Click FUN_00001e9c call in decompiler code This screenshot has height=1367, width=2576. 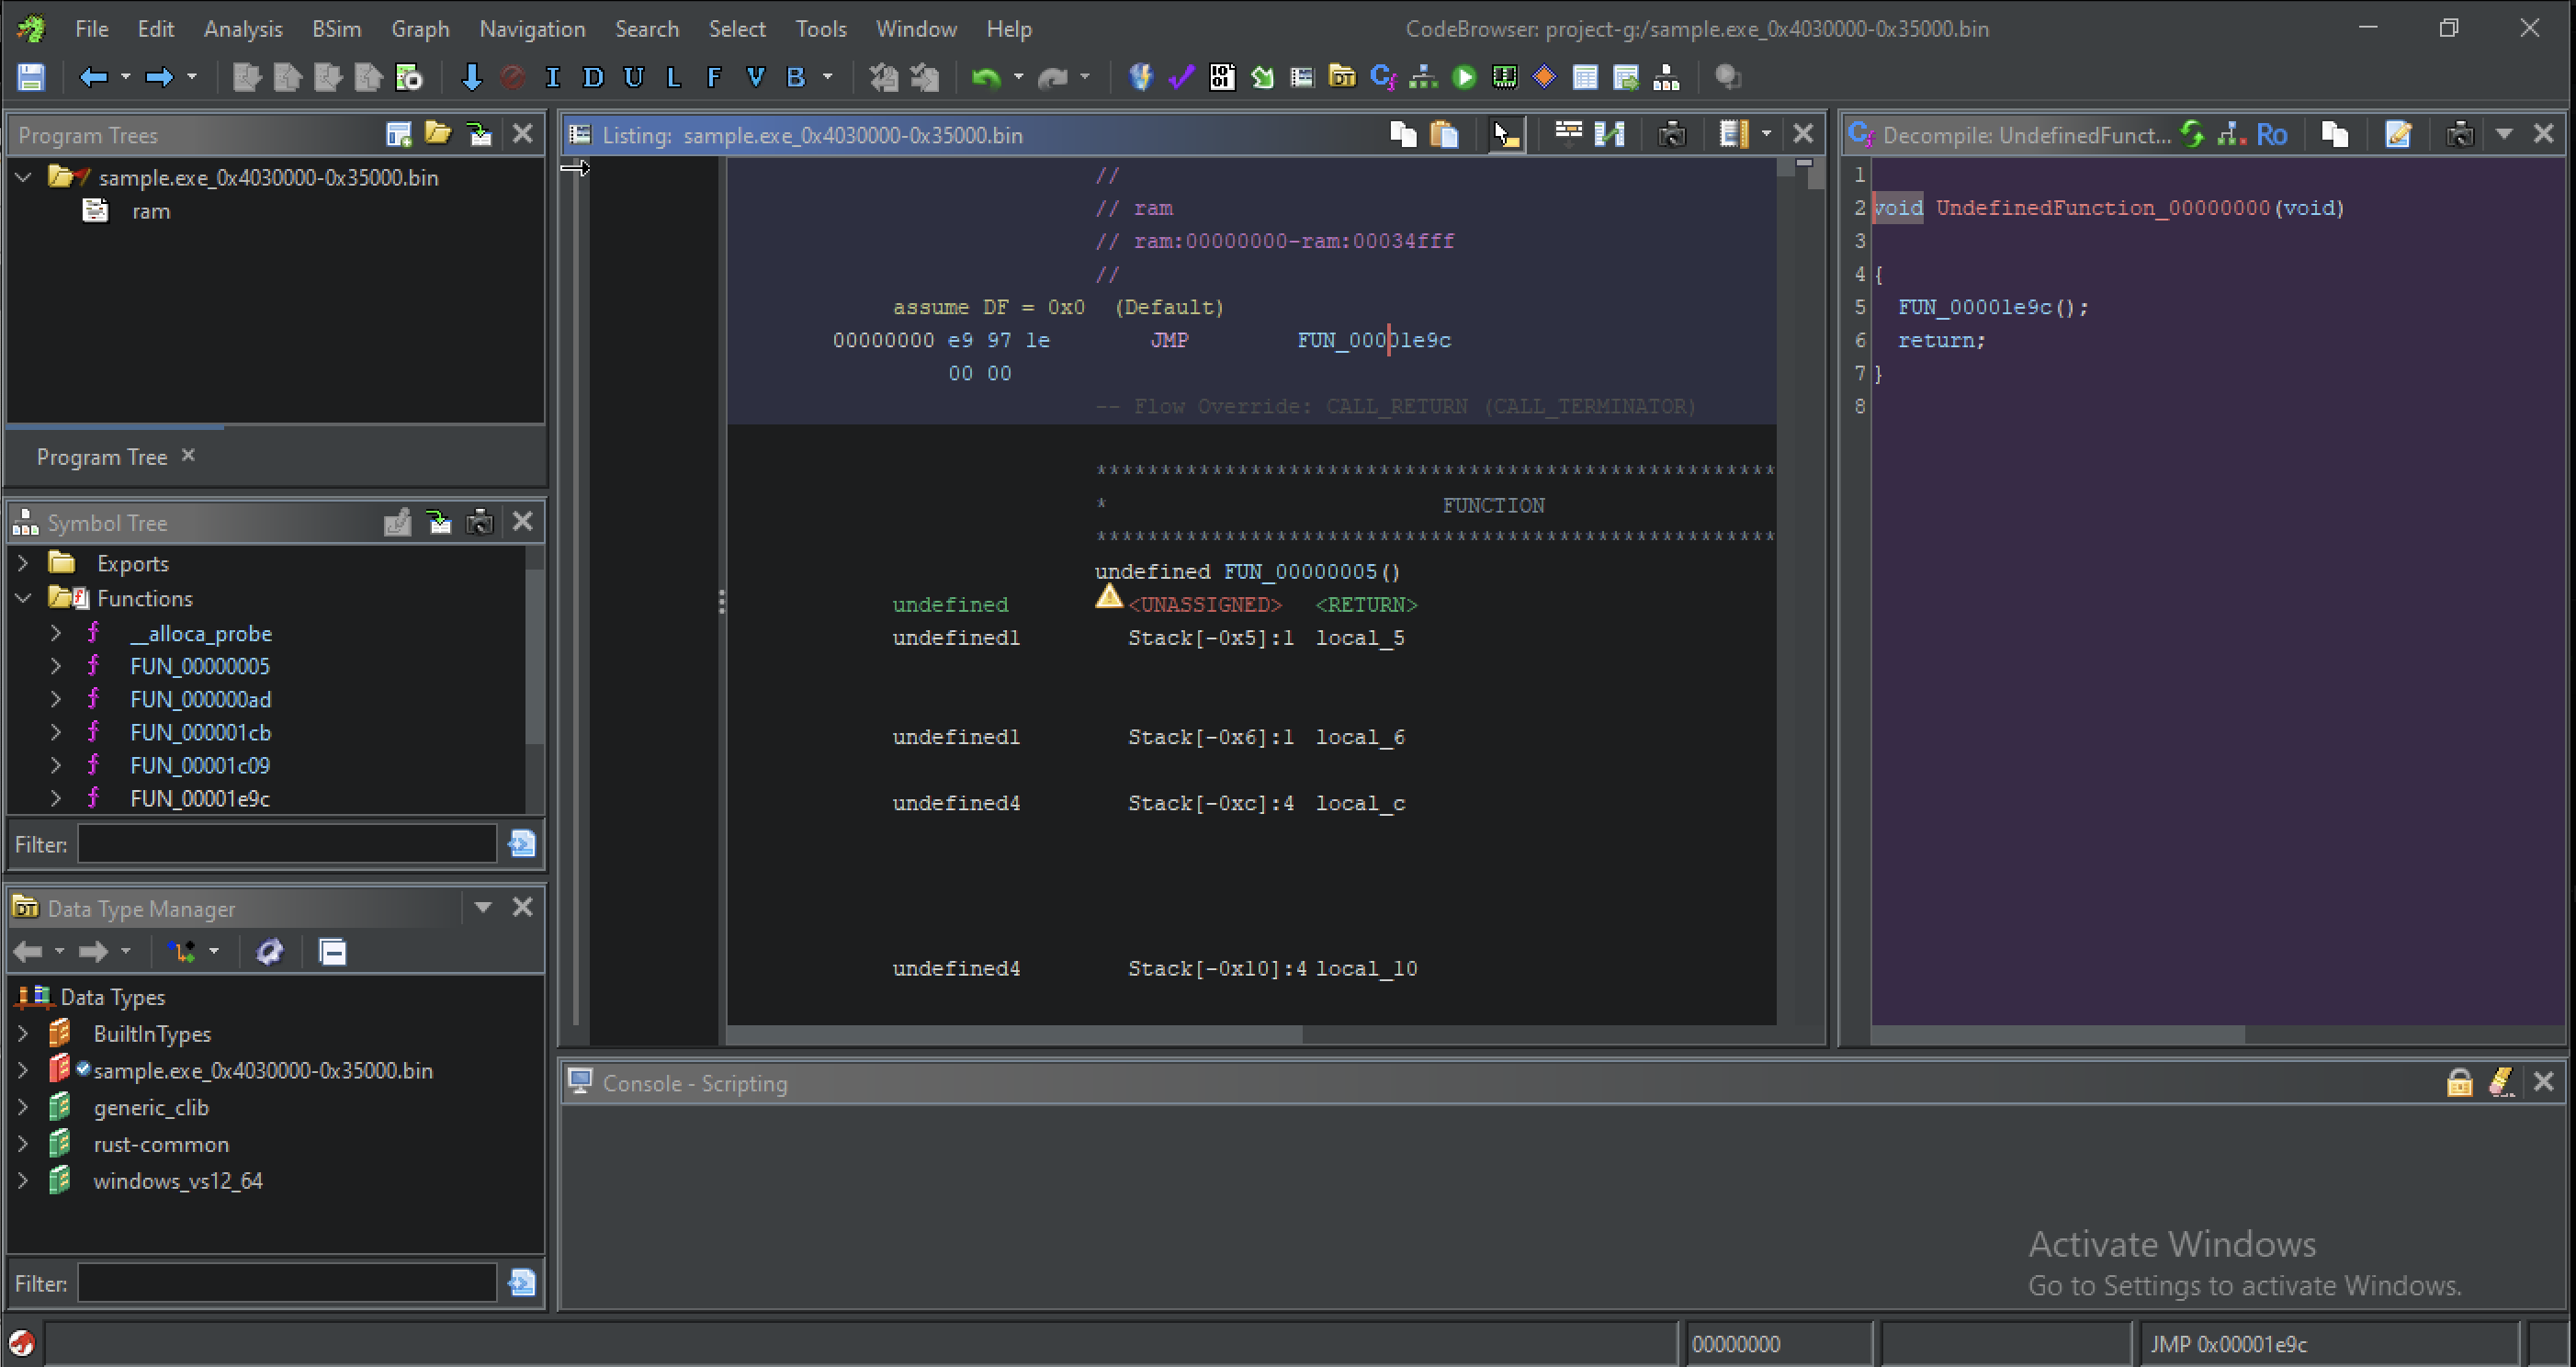(x=1975, y=307)
